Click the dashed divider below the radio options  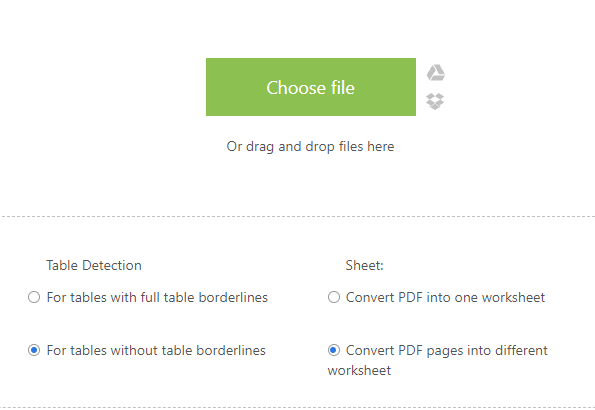(298, 408)
